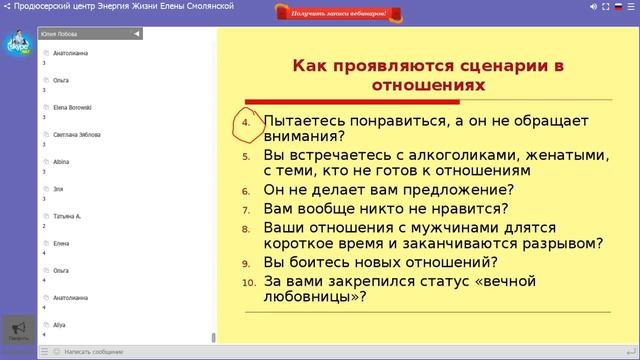The width and height of the screenshot is (640, 360).
Task: Select the name 'Светлана Зяблова' in chat
Action: pyautogui.click(x=77, y=134)
